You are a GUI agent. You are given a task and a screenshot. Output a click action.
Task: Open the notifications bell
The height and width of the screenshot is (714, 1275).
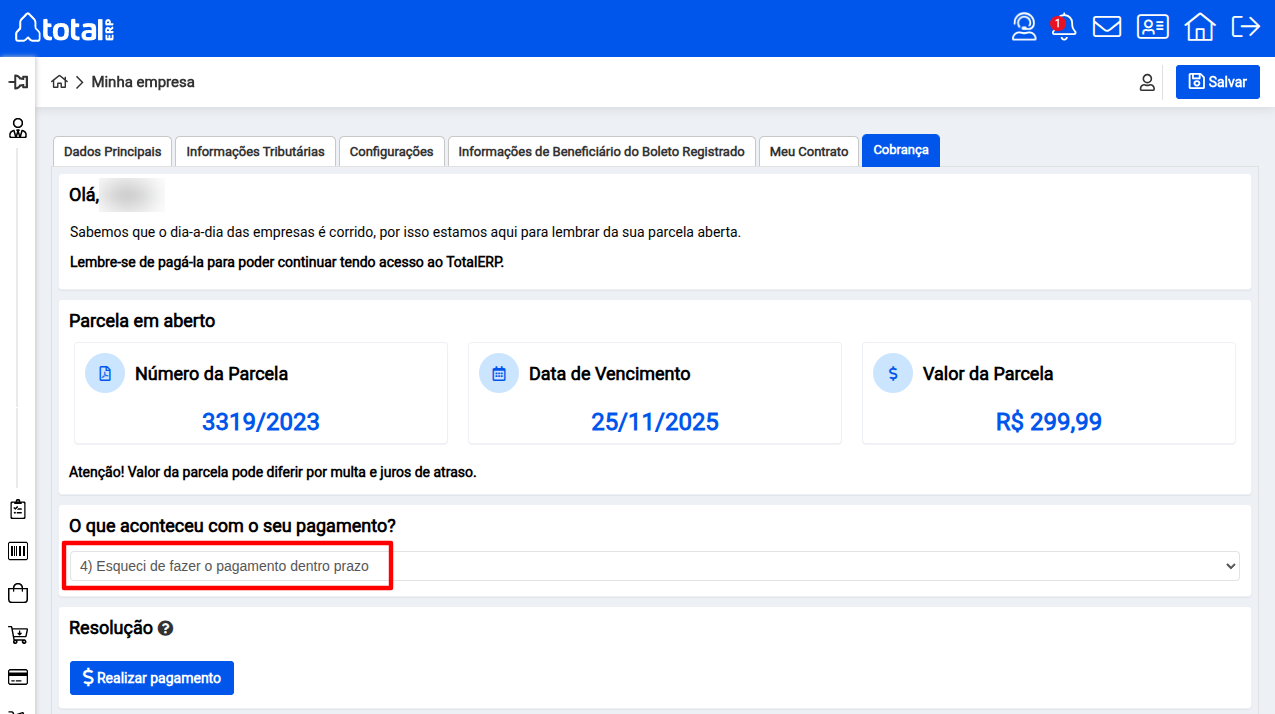tap(1064, 27)
